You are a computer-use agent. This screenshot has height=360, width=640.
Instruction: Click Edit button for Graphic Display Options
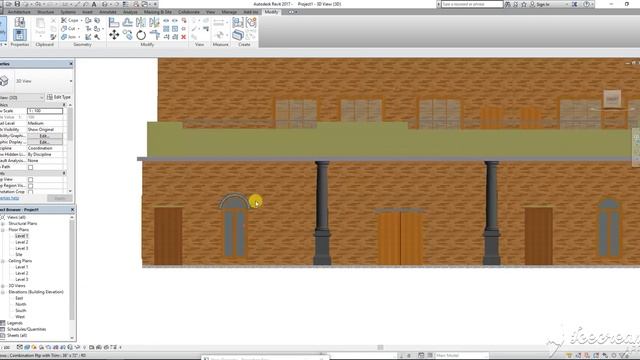tap(45, 142)
